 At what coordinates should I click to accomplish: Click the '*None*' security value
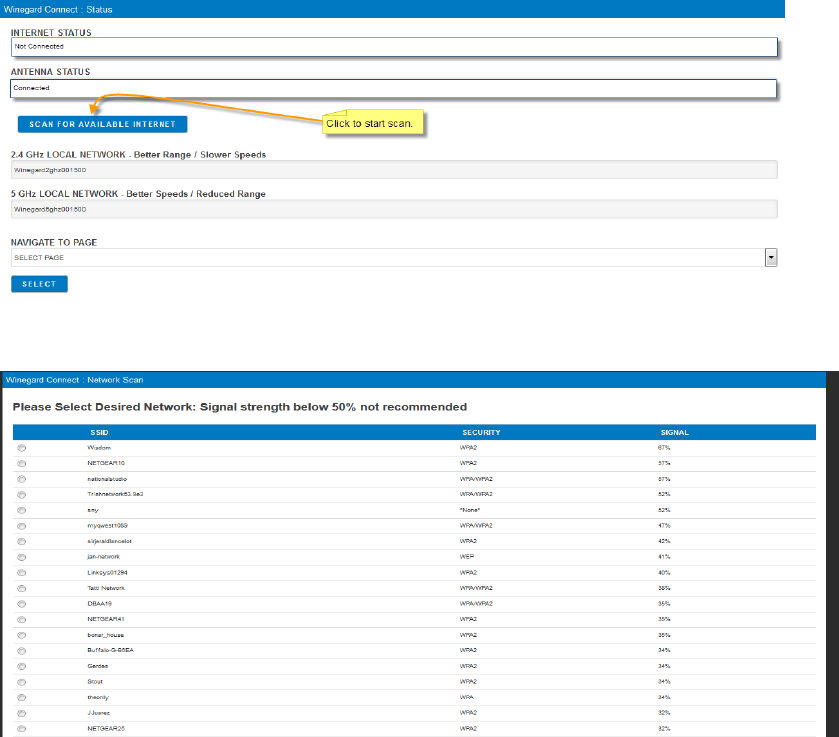[470, 510]
